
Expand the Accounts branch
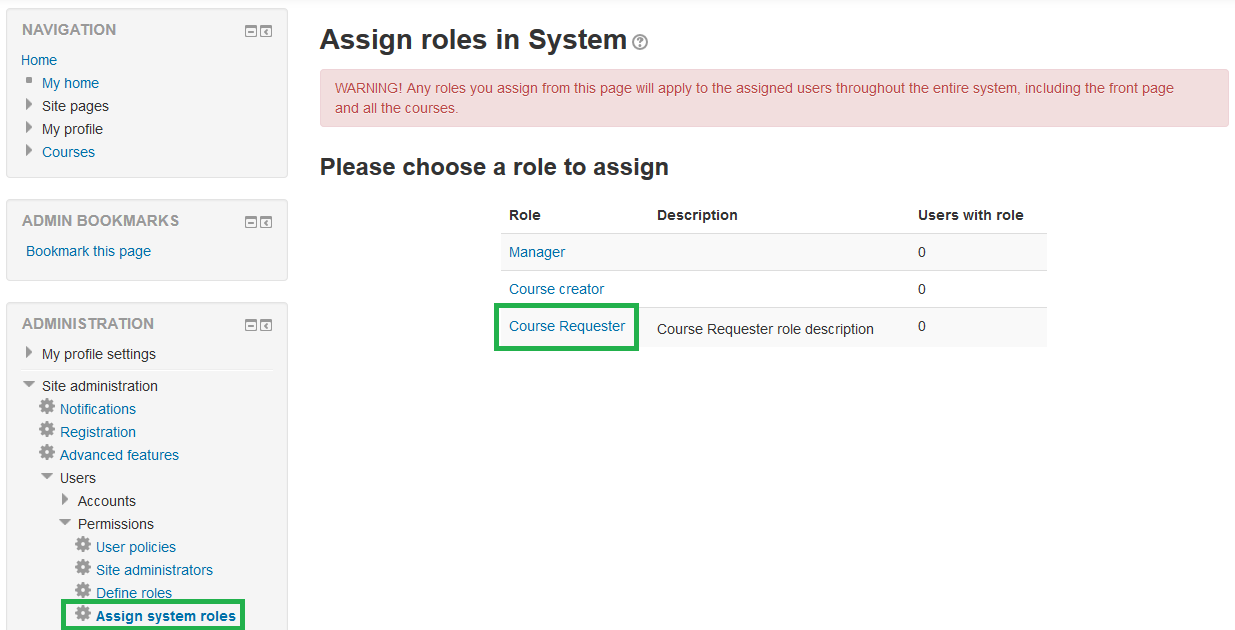[x=65, y=500]
